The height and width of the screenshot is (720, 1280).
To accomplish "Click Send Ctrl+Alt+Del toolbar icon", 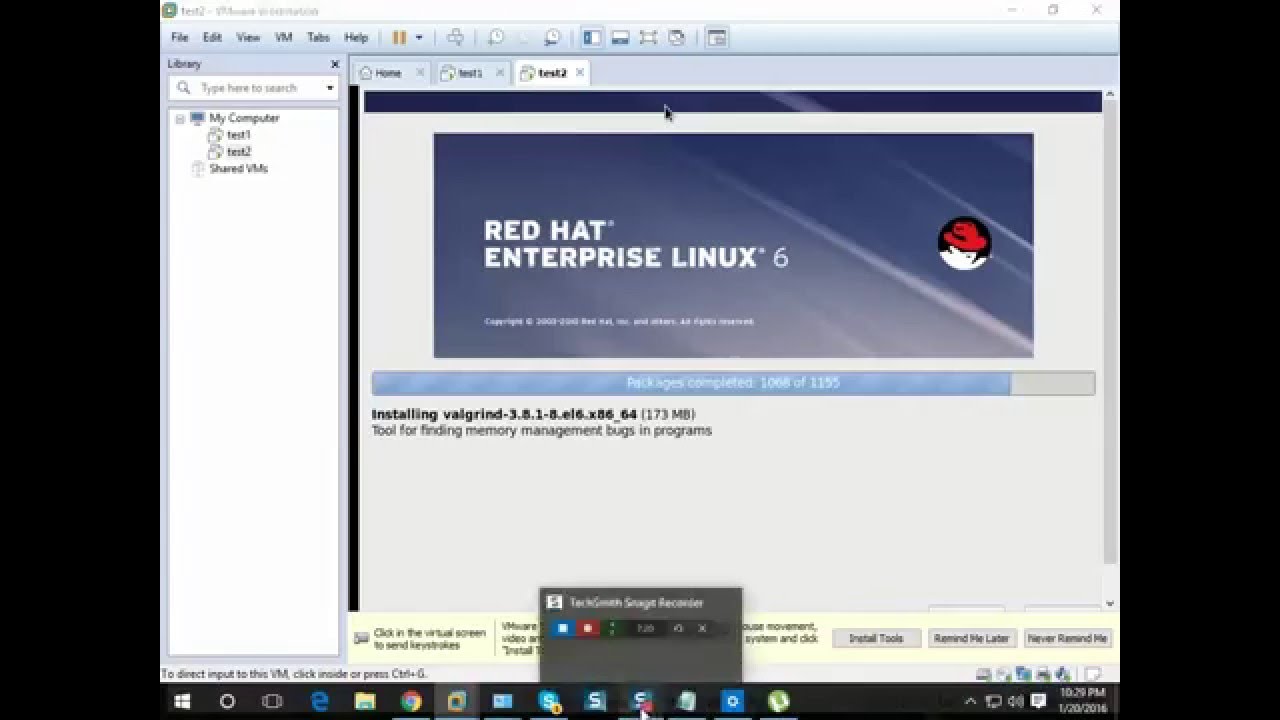I will click(x=455, y=38).
